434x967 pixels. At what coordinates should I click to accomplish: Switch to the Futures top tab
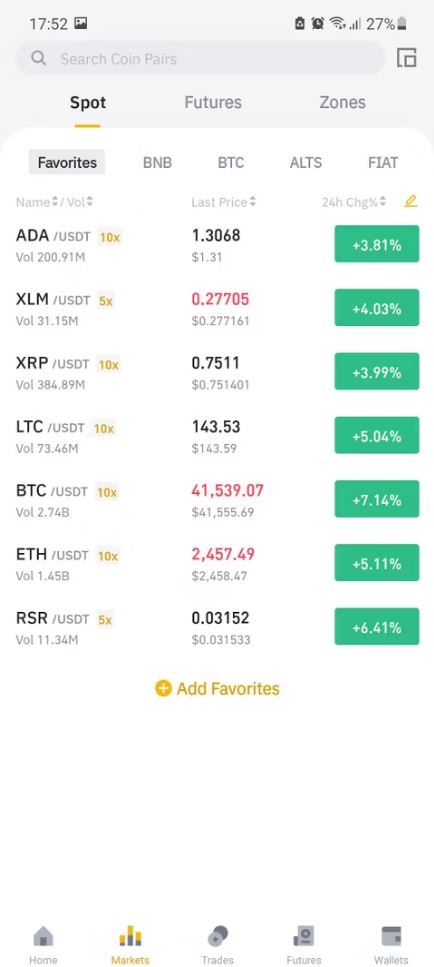(x=213, y=102)
